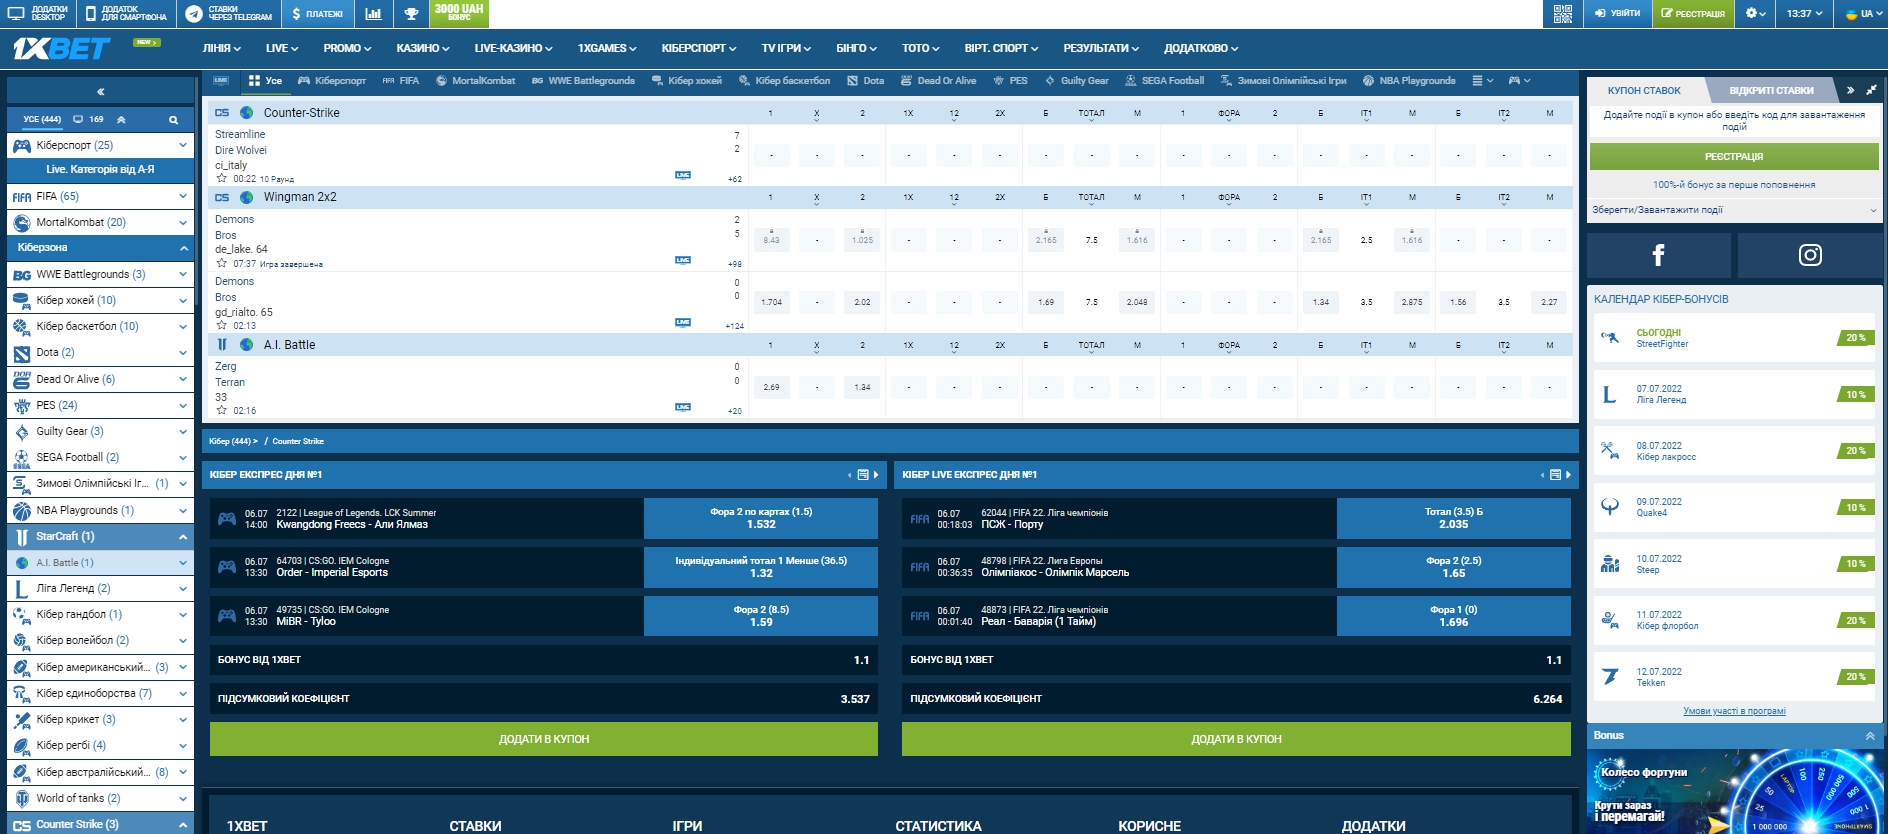Open the Facebook social icon
Viewport: 1888px width, 834px height.
tap(1658, 255)
